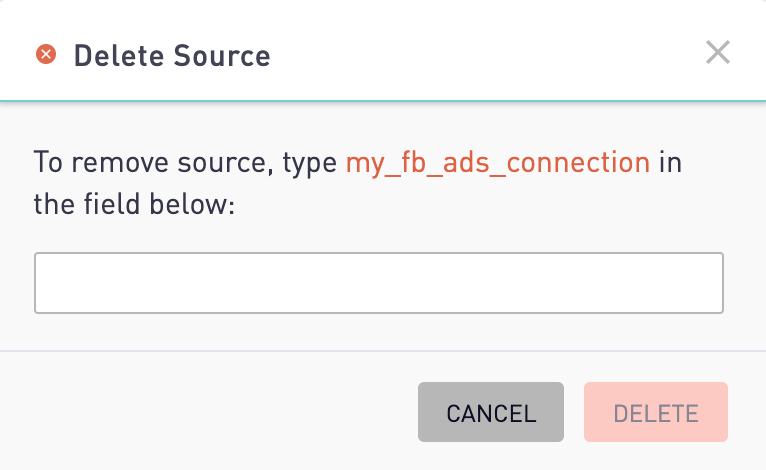
Task: Focus the source name confirmation field
Action: (x=379, y=283)
